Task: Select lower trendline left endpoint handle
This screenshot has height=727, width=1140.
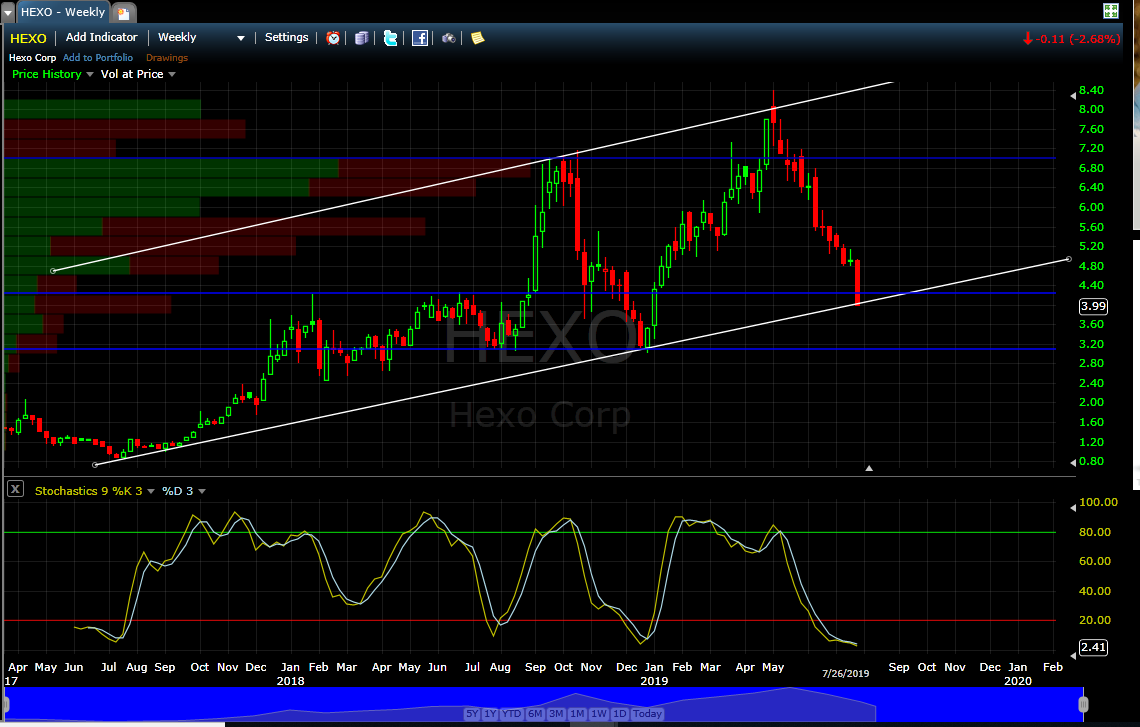Action: (x=95, y=465)
